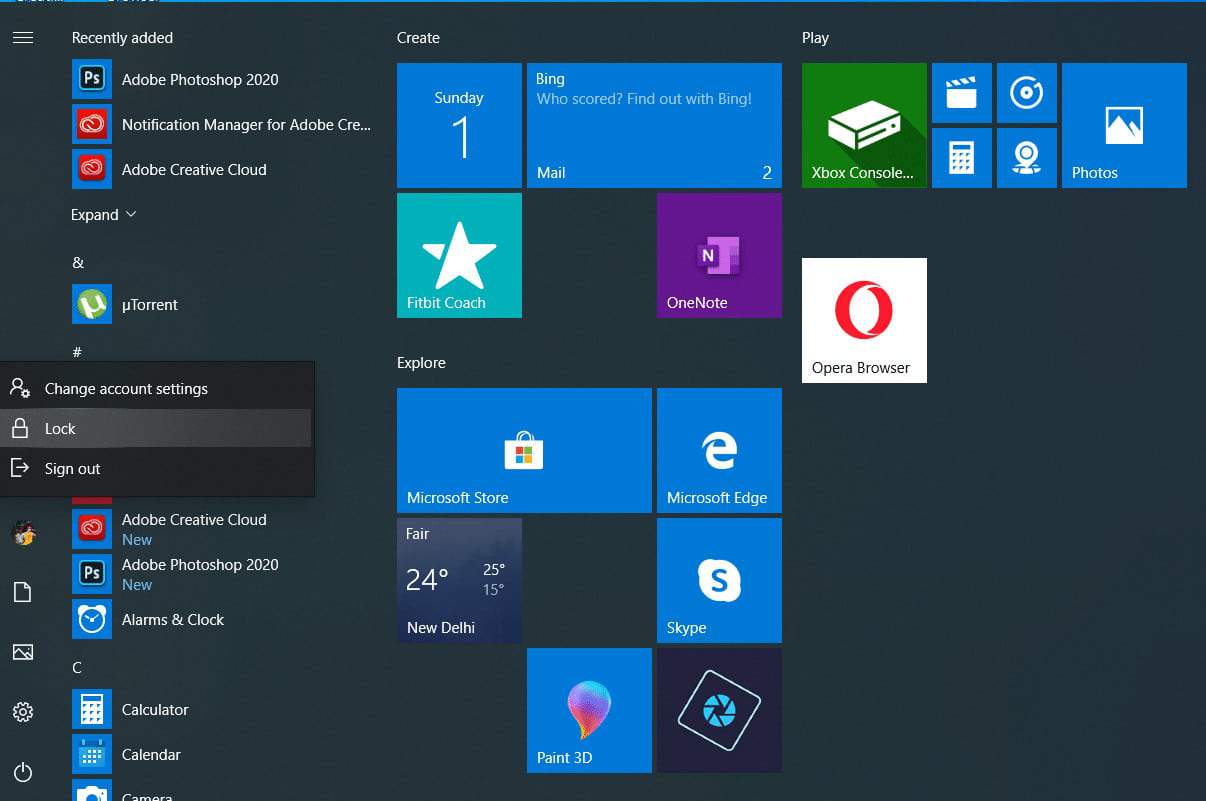The width and height of the screenshot is (1206, 801).
Task: Launch the Opera Browser tile
Action: click(864, 320)
